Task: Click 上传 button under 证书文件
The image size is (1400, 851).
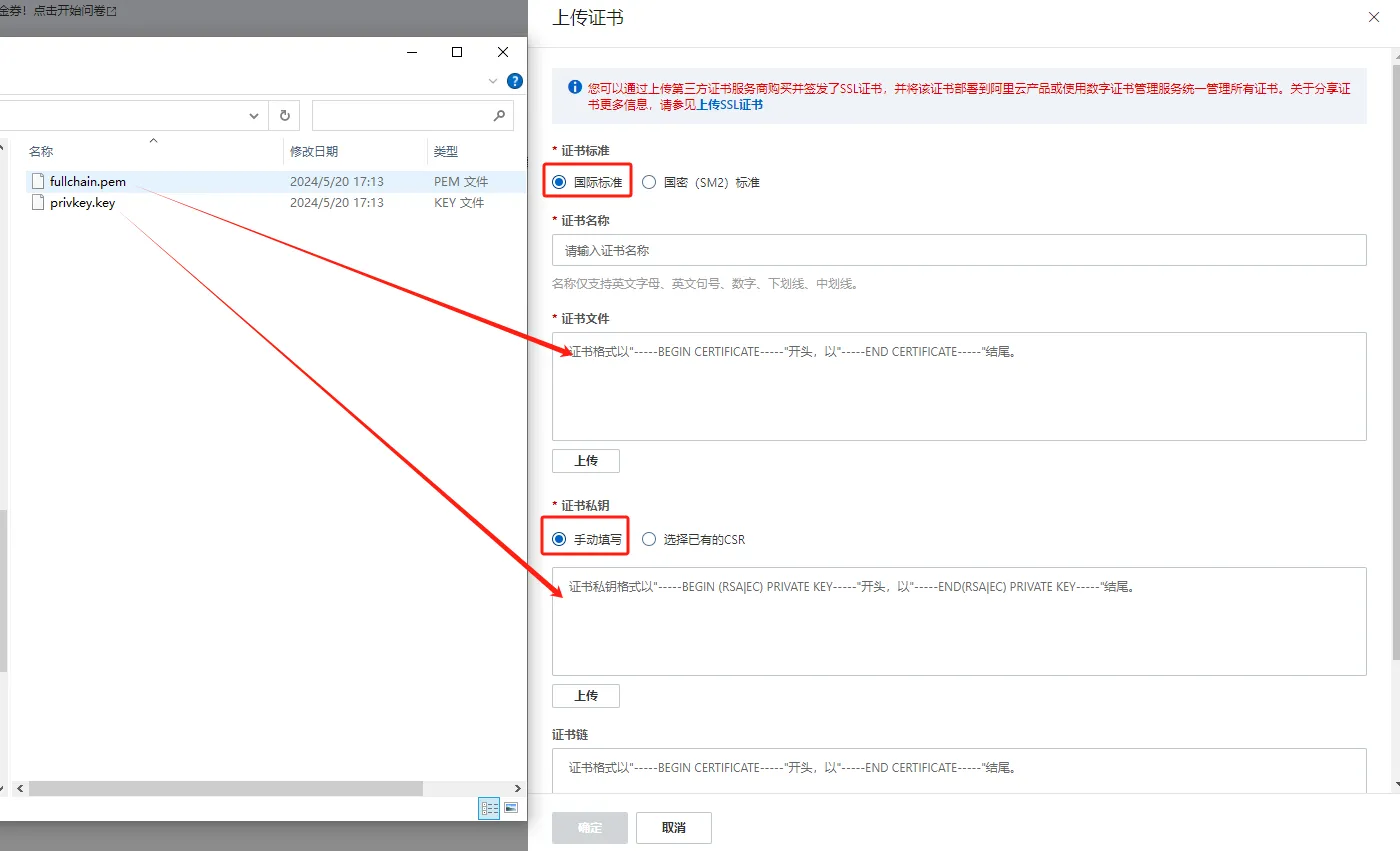Action: 586,461
